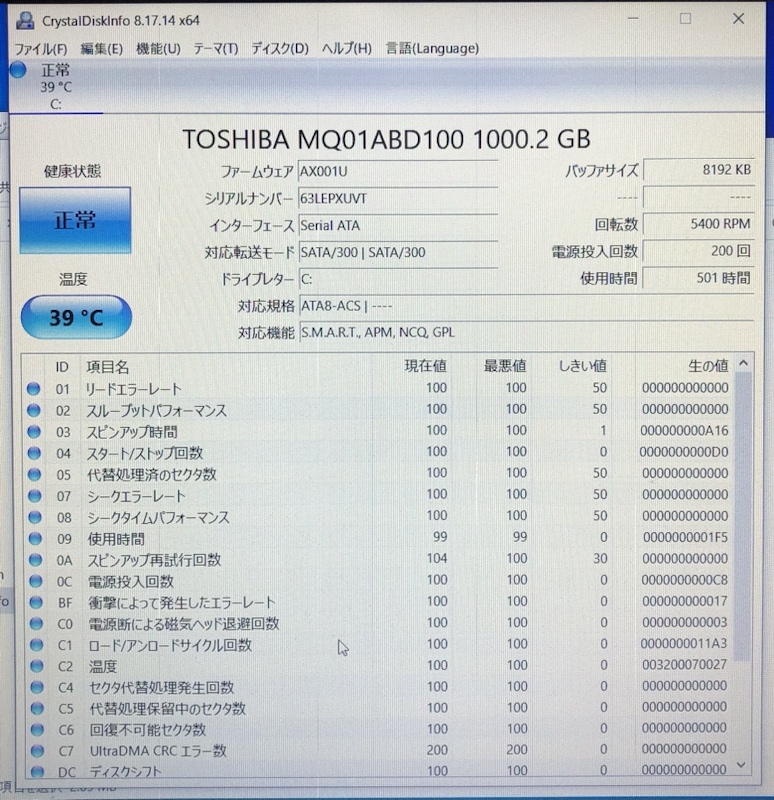Click raw value 0000000001F5
Screen dimensions: 774x800
[x=685, y=537]
